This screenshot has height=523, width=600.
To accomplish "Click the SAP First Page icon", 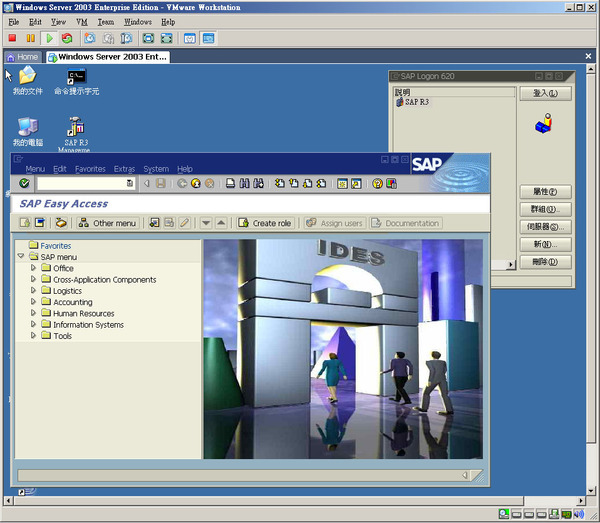I will point(280,184).
